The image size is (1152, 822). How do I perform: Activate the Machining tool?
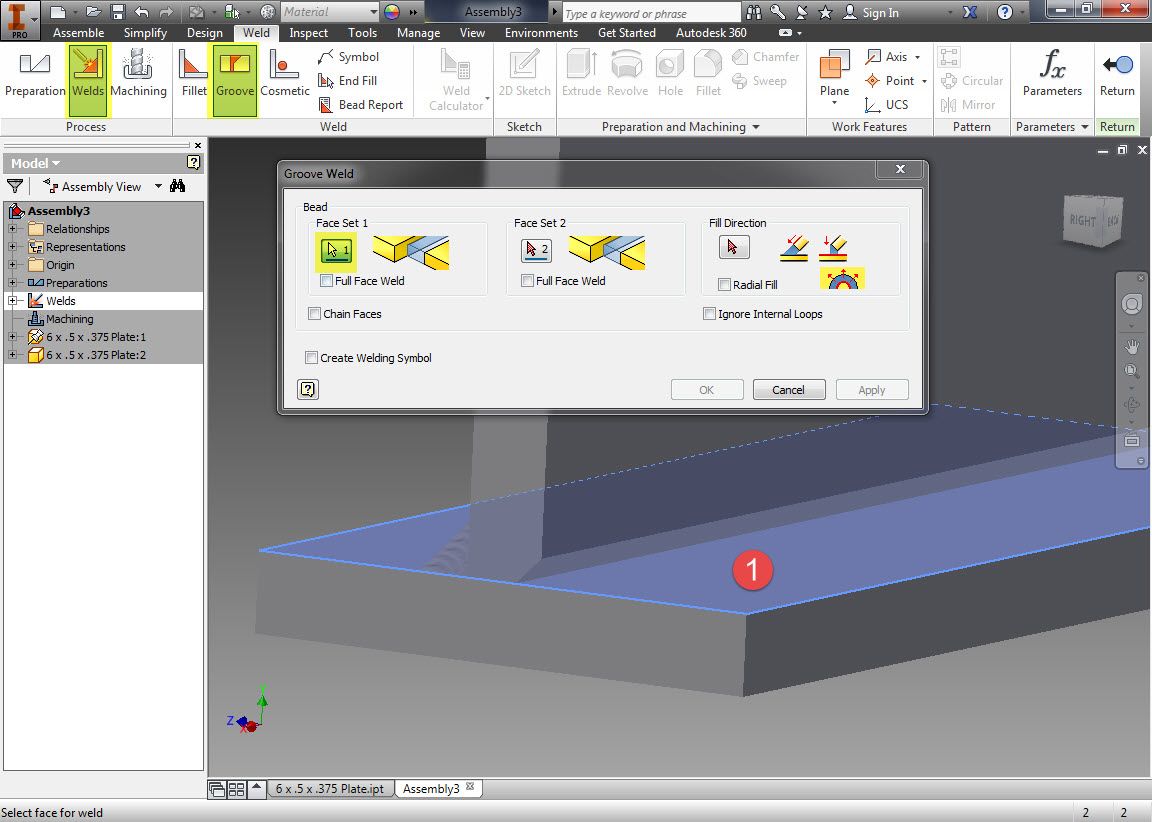point(139,75)
